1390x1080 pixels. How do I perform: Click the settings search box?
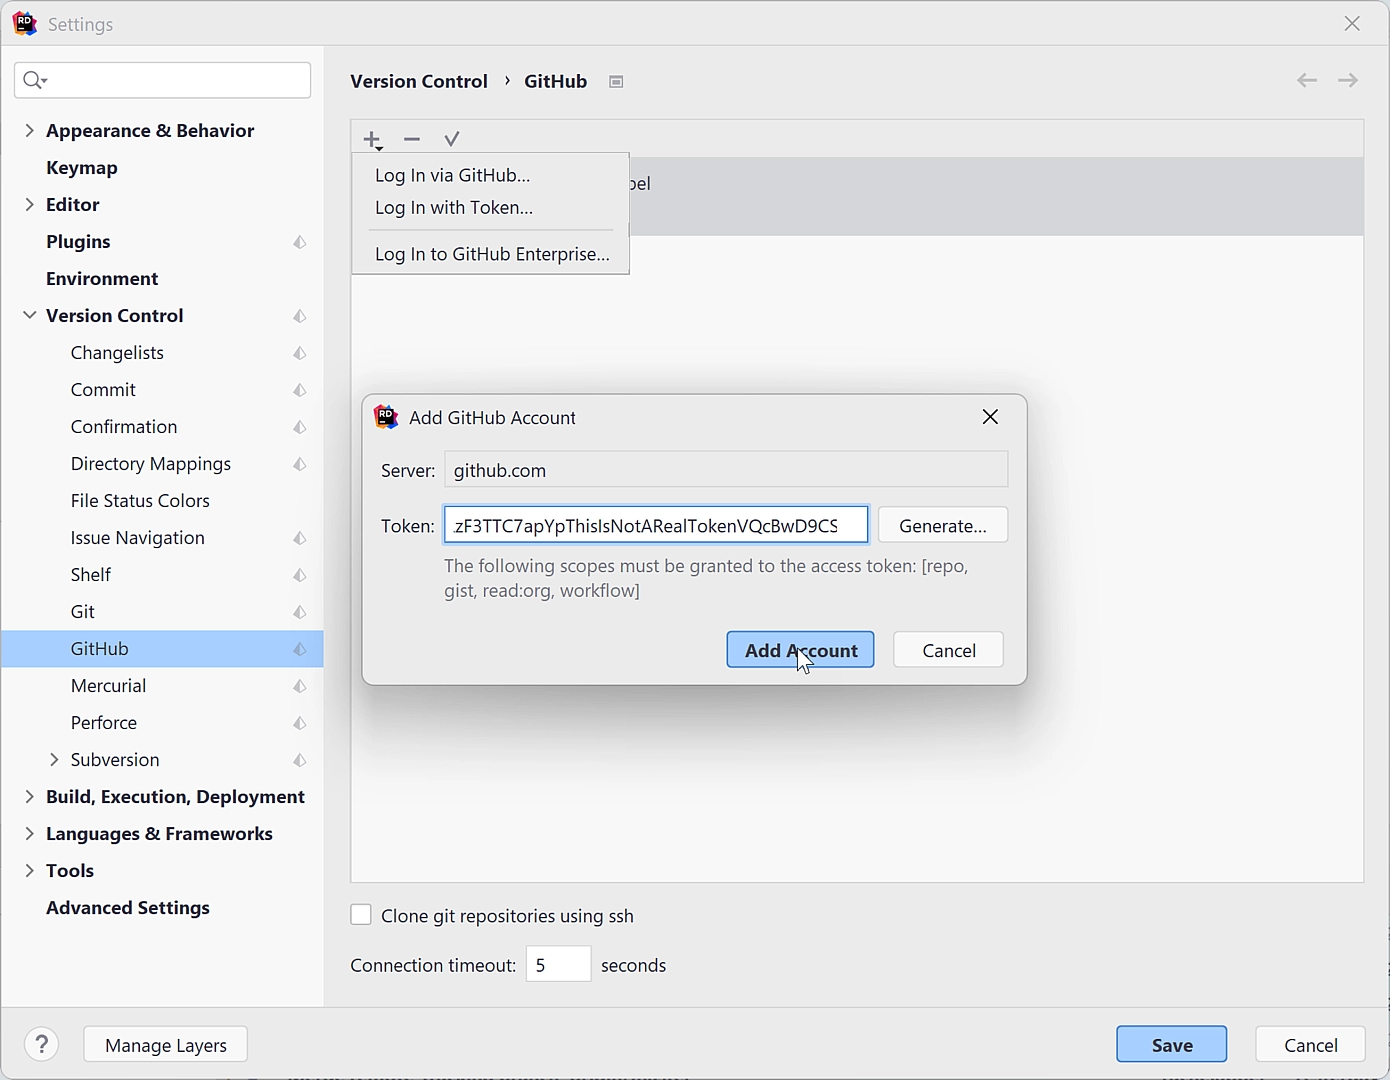coord(162,80)
